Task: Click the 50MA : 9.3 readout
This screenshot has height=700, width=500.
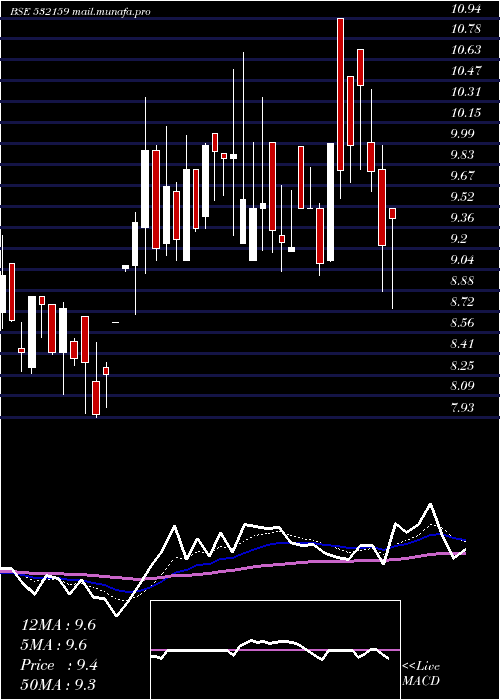Action: click(x=58, y=685)
